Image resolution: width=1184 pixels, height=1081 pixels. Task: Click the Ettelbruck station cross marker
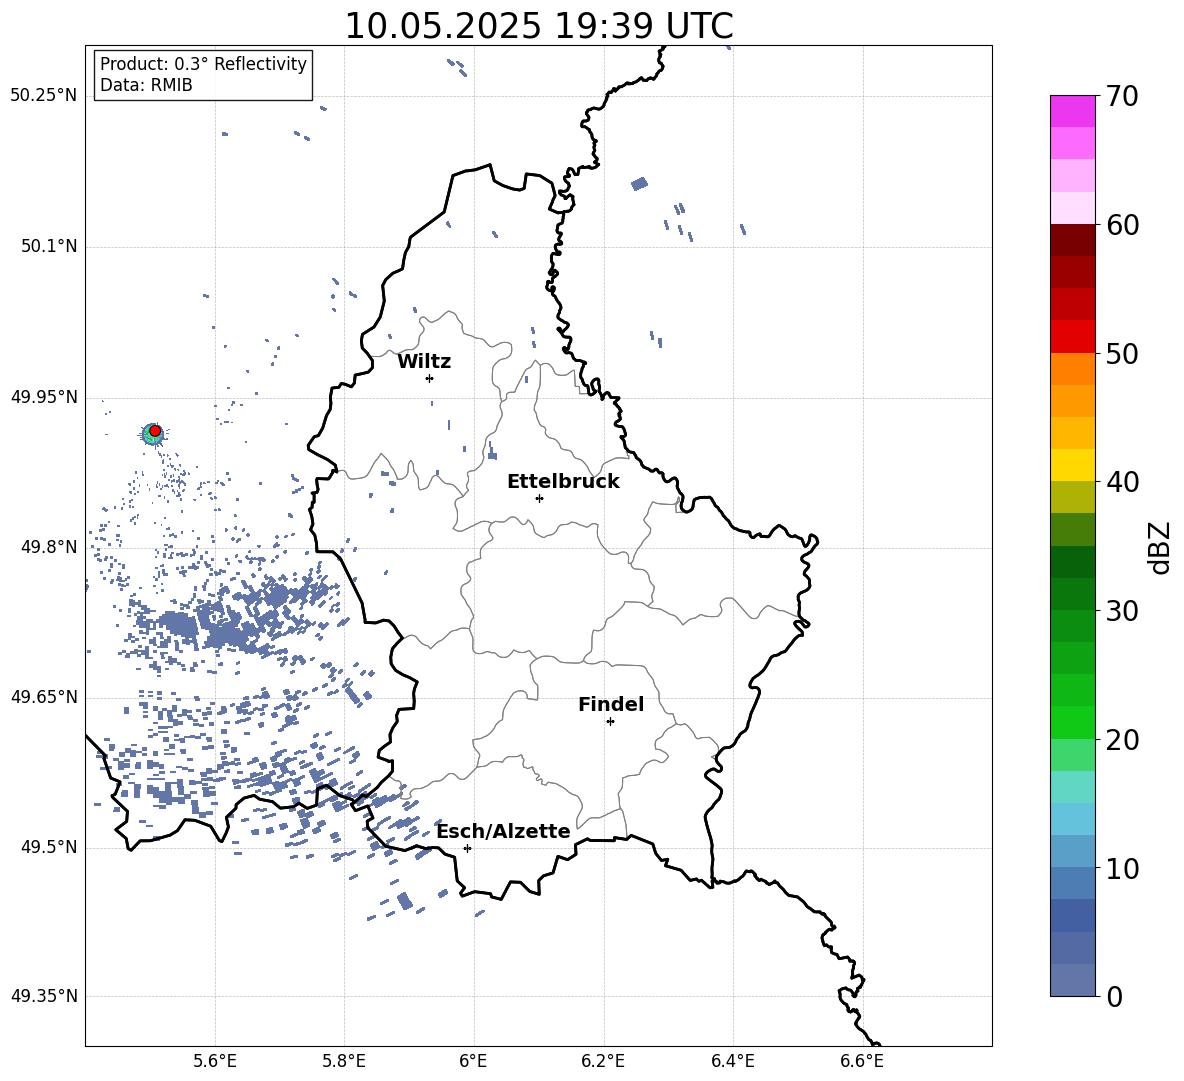[539, 498]
